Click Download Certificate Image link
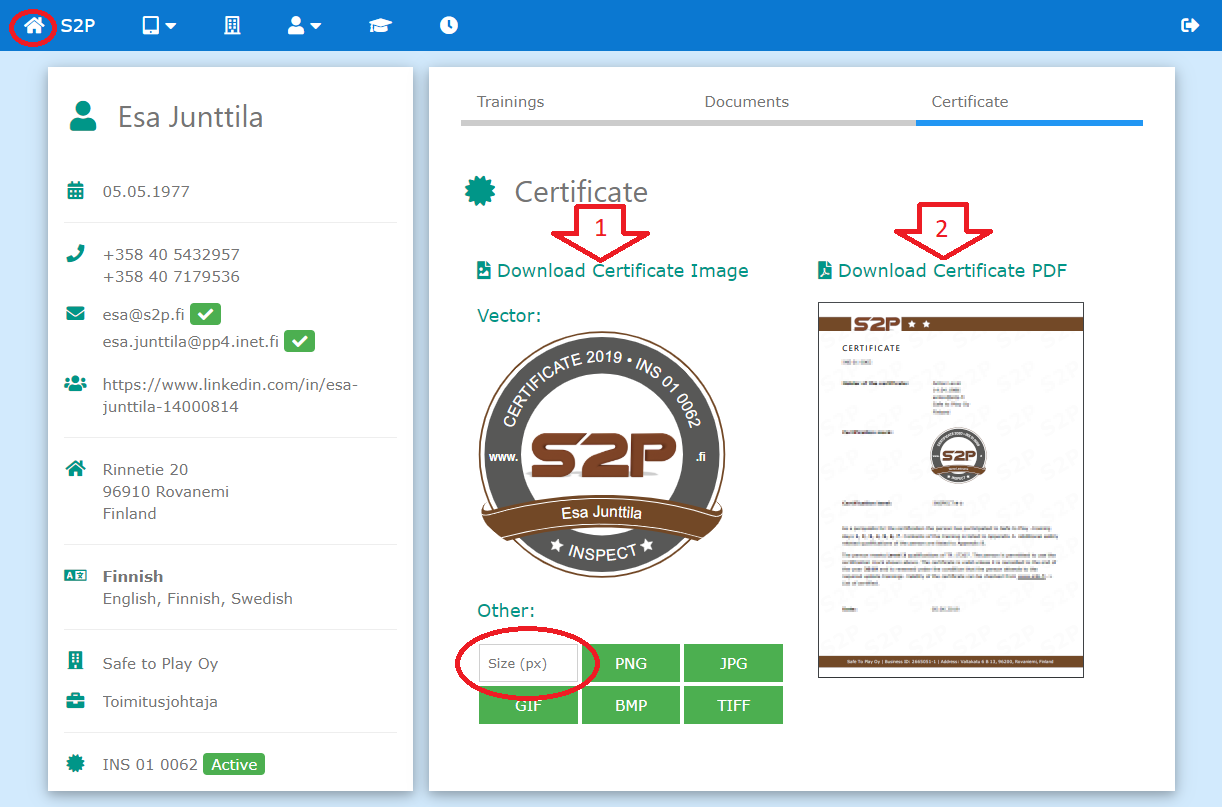The height and width of the screenshot is (807, 1222). [622, 270]
